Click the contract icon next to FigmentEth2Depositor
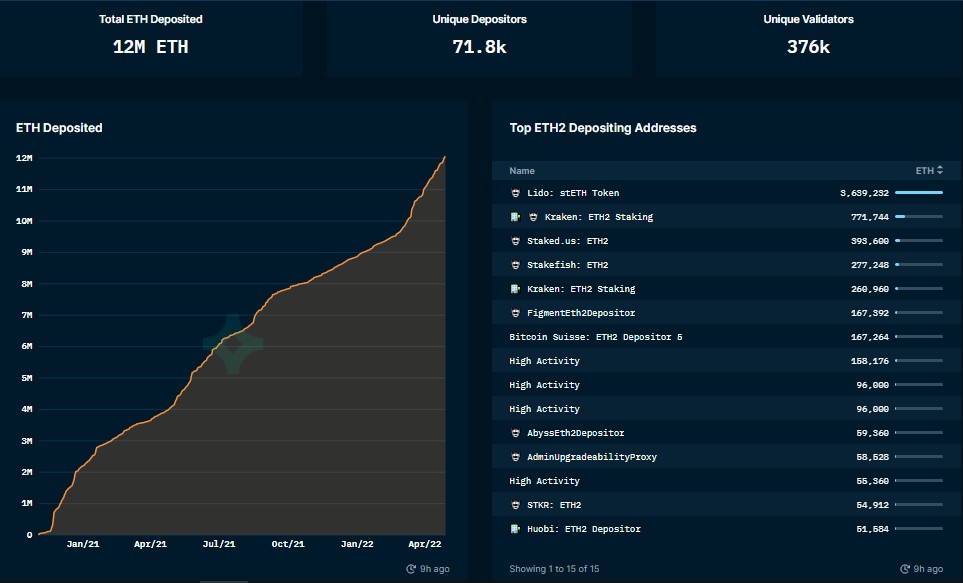 pos(515,313)
